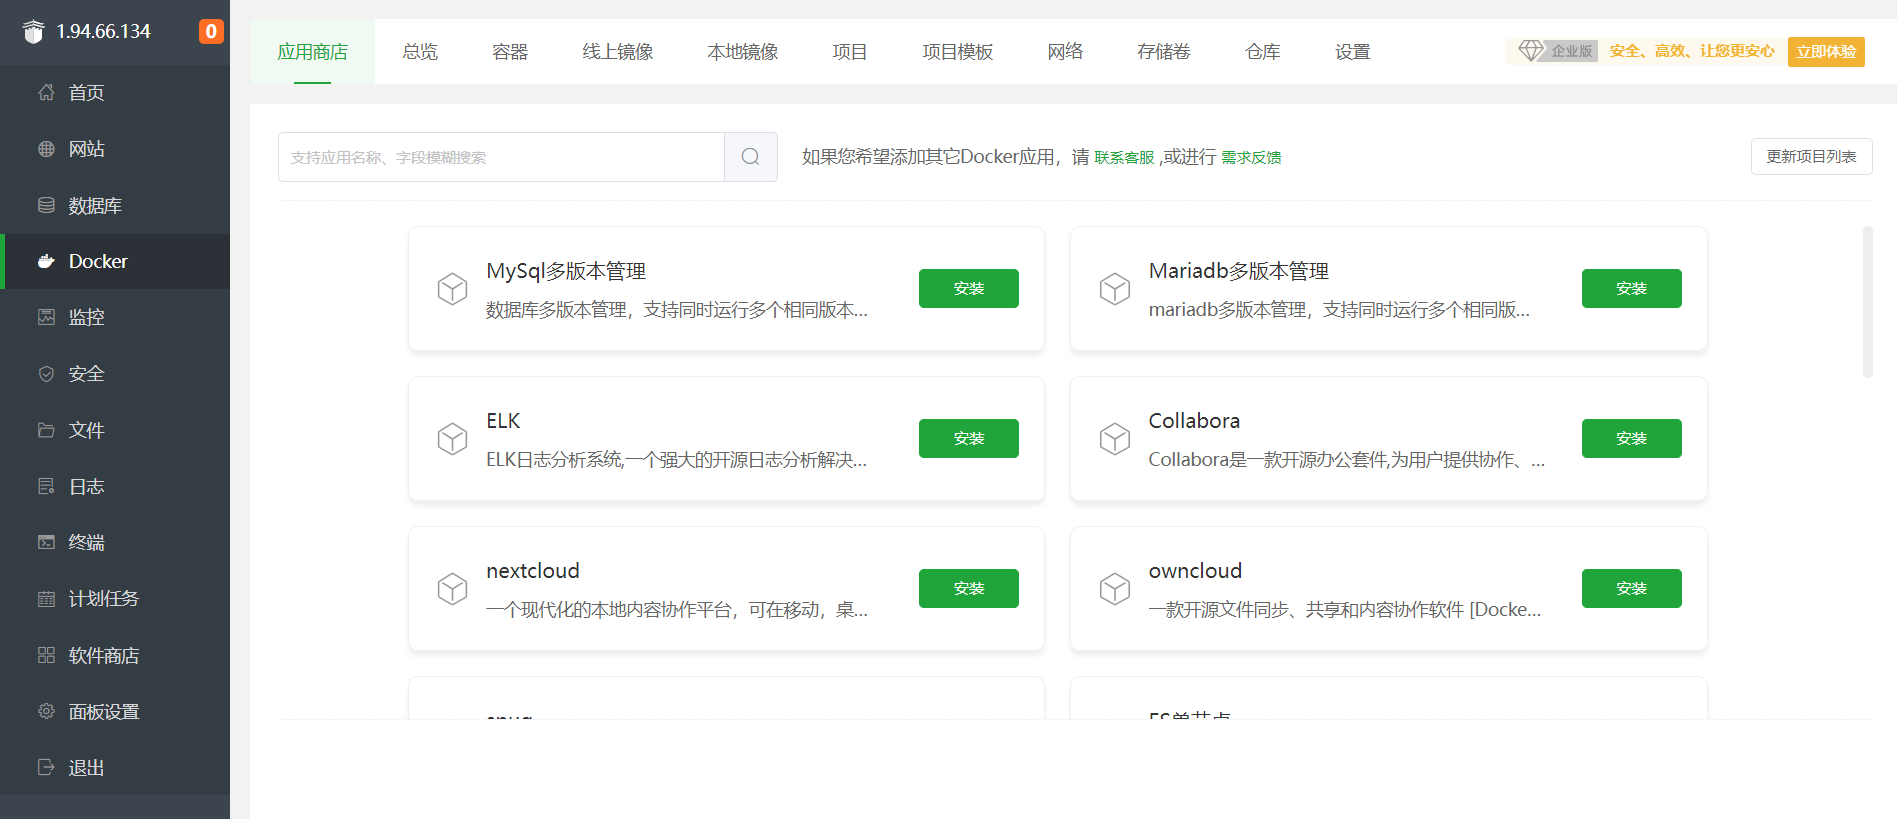Switch to the 应用商店 tab
The width and height of the screenshot is (1897, 819).
tap(312, 52)
